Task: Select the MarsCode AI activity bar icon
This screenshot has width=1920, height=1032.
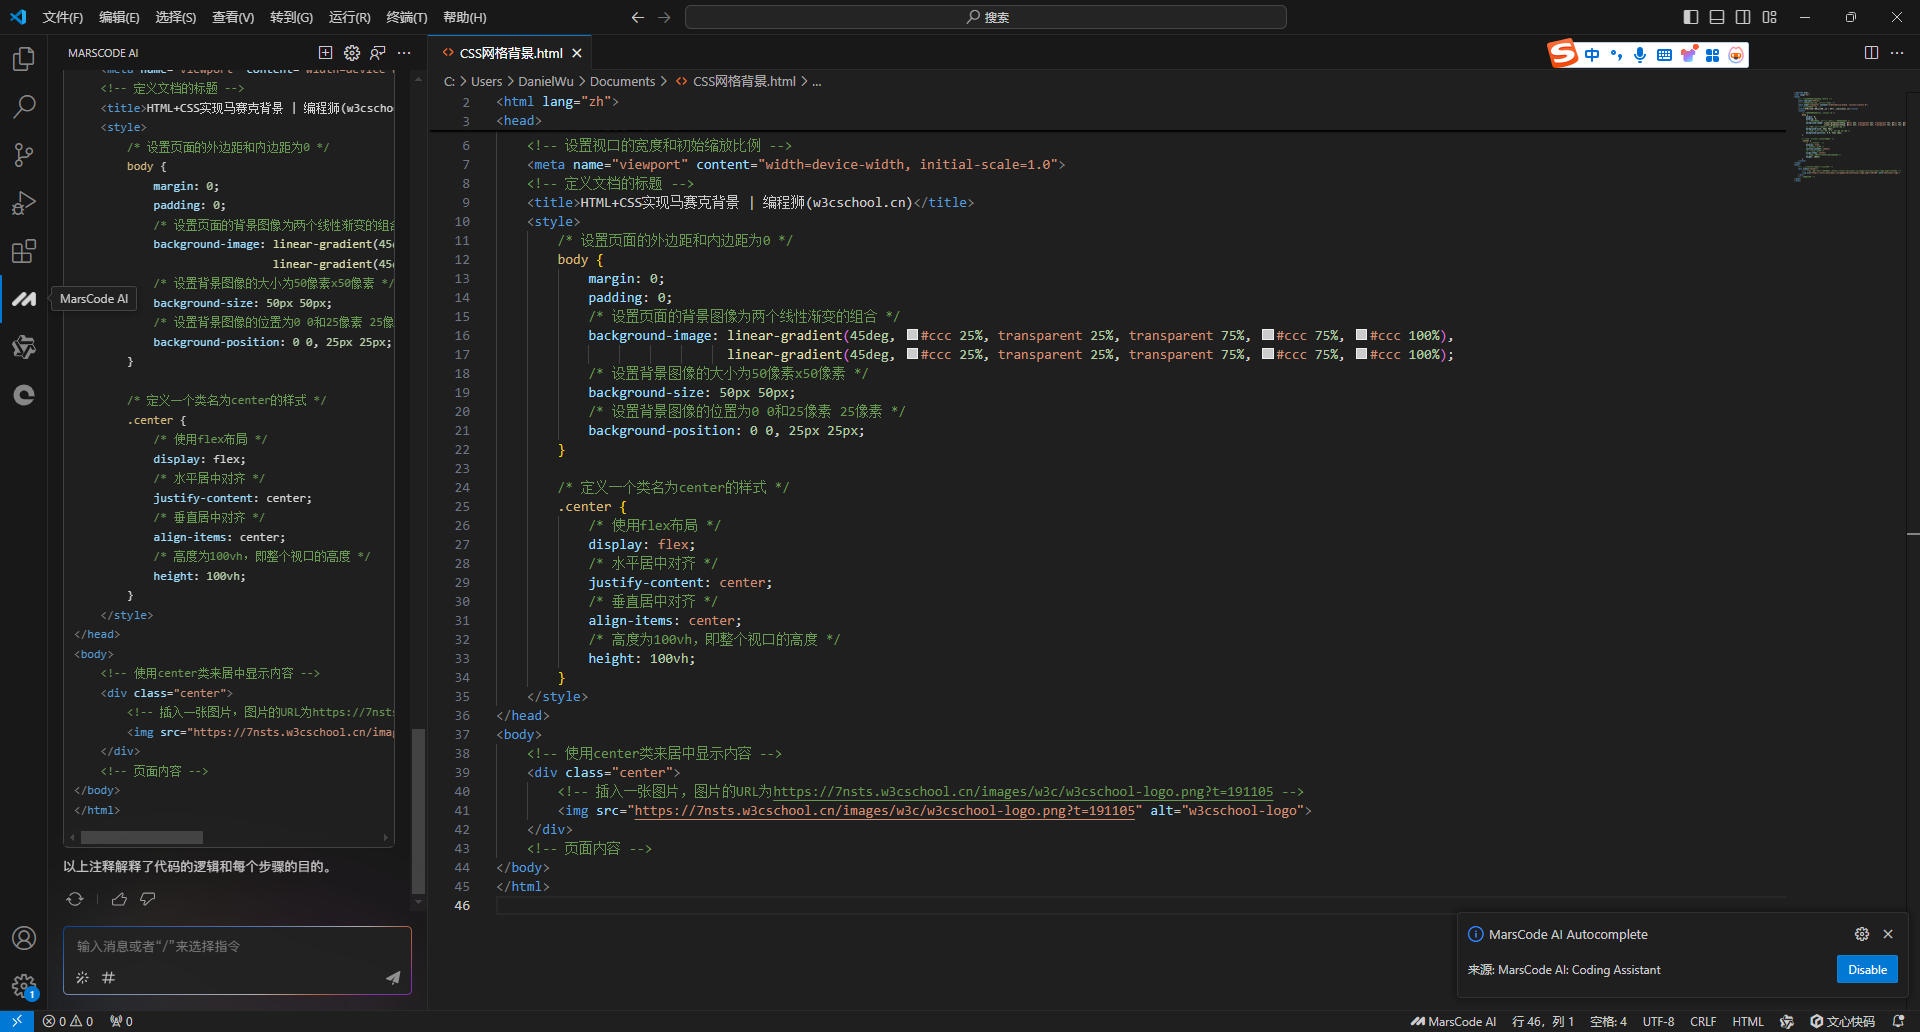Action: pyautogui.click(x=24, y=299)
